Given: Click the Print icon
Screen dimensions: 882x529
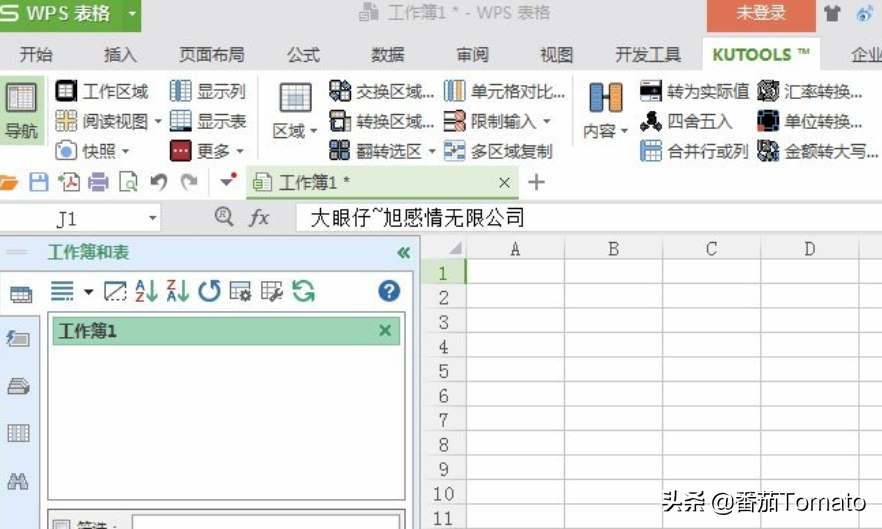Looking at the screenshot, I should pos(98,182).
